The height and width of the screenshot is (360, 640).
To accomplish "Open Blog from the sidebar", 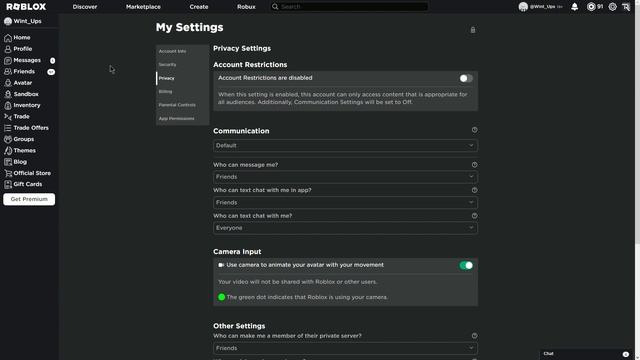I will click(16, 162).
